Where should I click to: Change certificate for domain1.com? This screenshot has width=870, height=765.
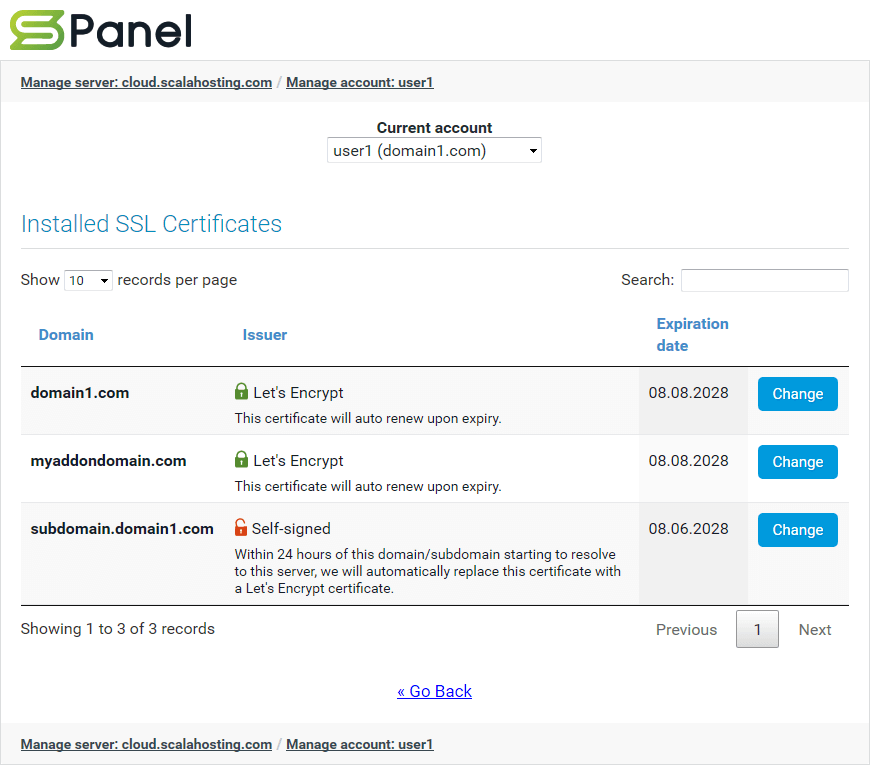tap(797, 394)
